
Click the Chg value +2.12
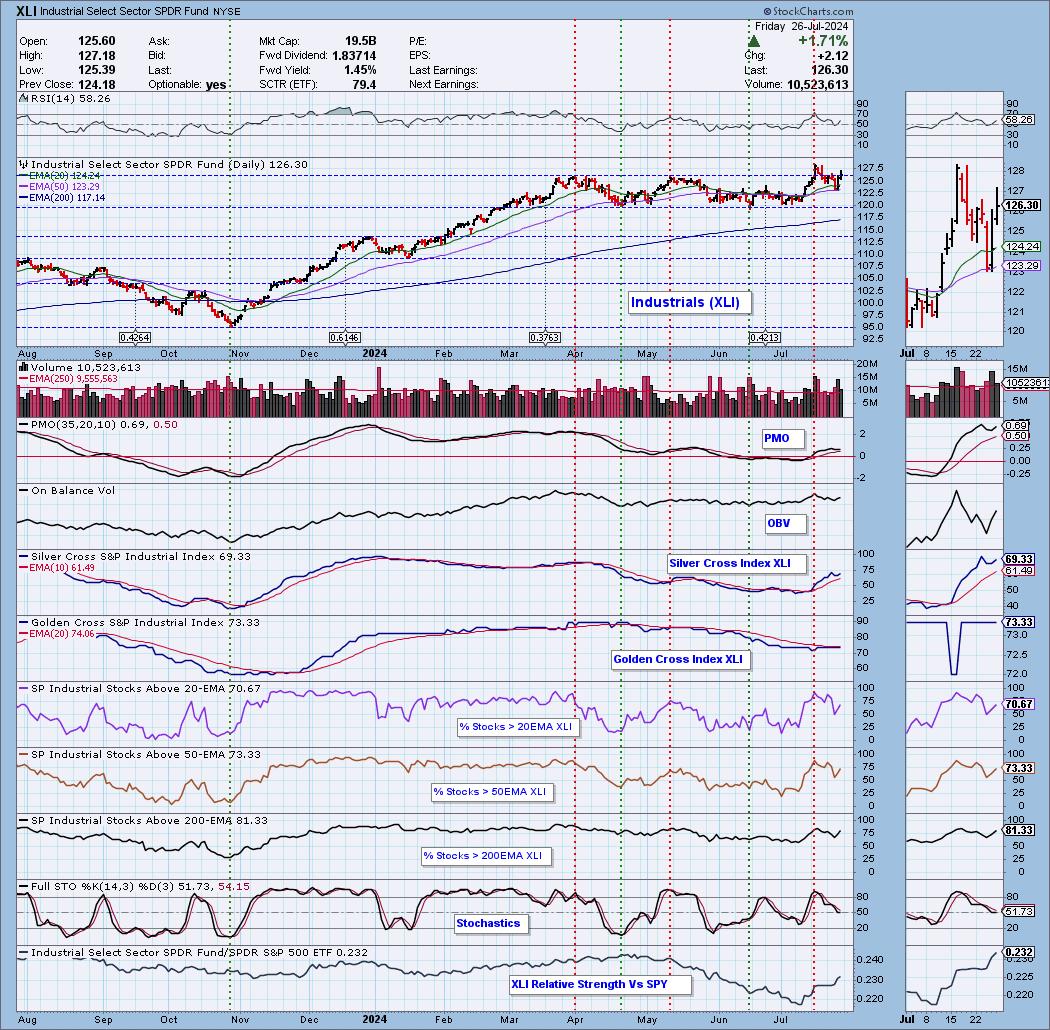pos(832,56)
